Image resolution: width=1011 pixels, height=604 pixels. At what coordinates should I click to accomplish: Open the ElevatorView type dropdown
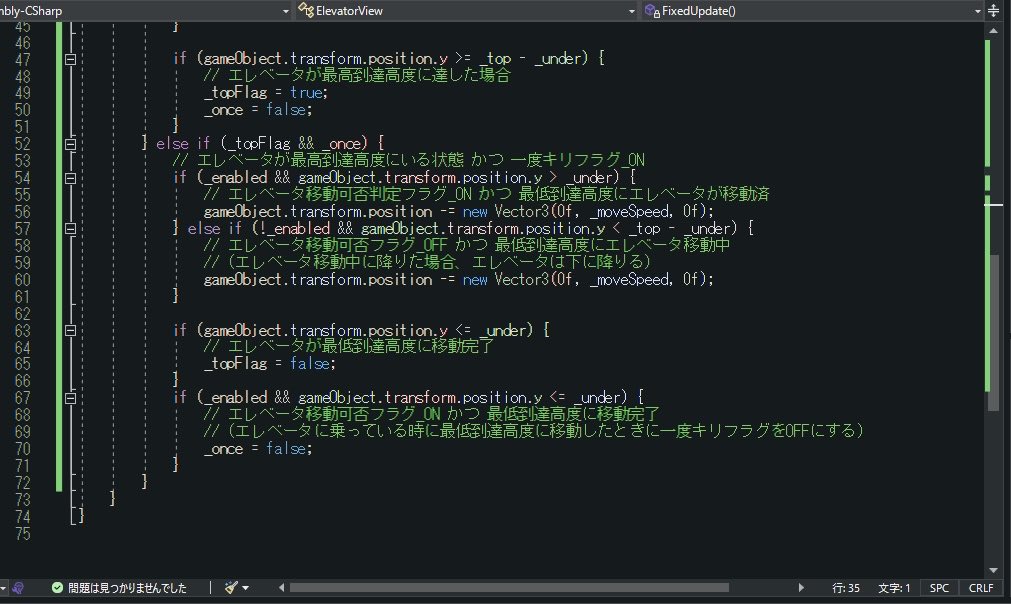coord(632,11)
